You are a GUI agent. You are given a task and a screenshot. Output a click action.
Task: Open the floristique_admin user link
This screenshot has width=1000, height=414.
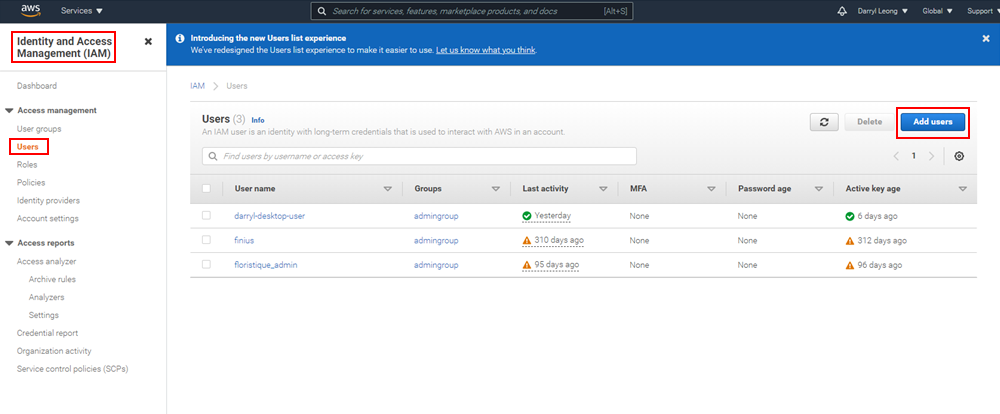(x=266, y=265)
